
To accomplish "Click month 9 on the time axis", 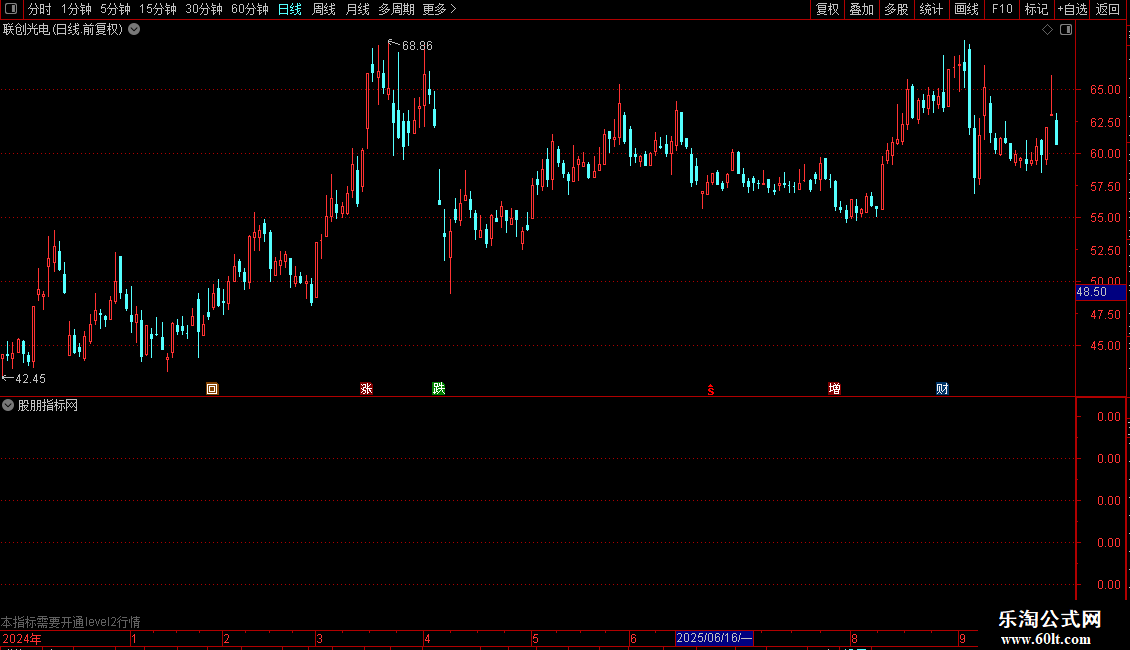I will 962,638.
